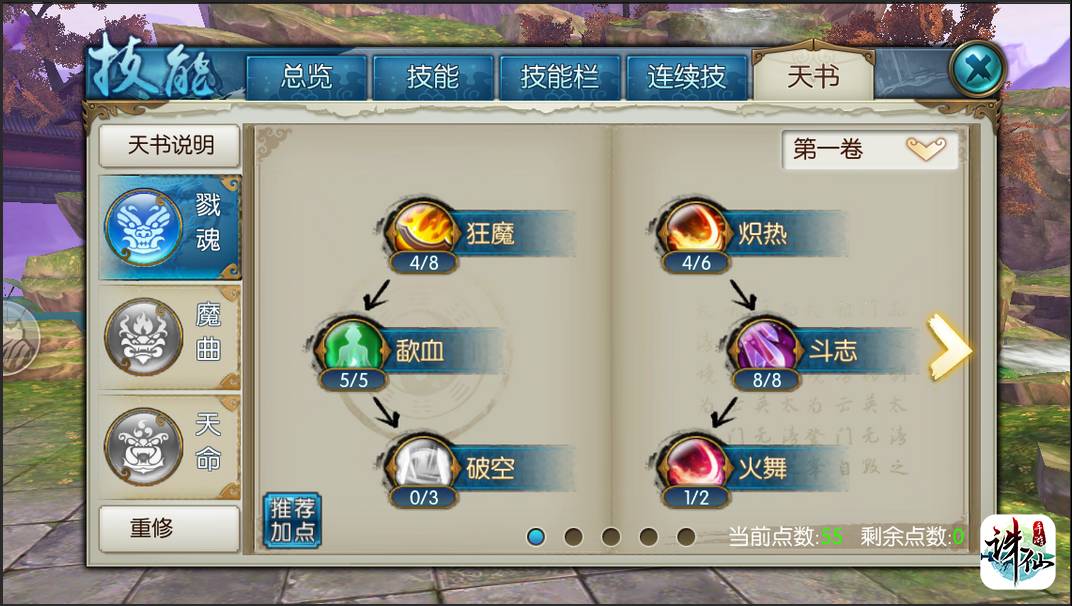
Task: Tap the green 歃血 skill icon
Action: 353,346
